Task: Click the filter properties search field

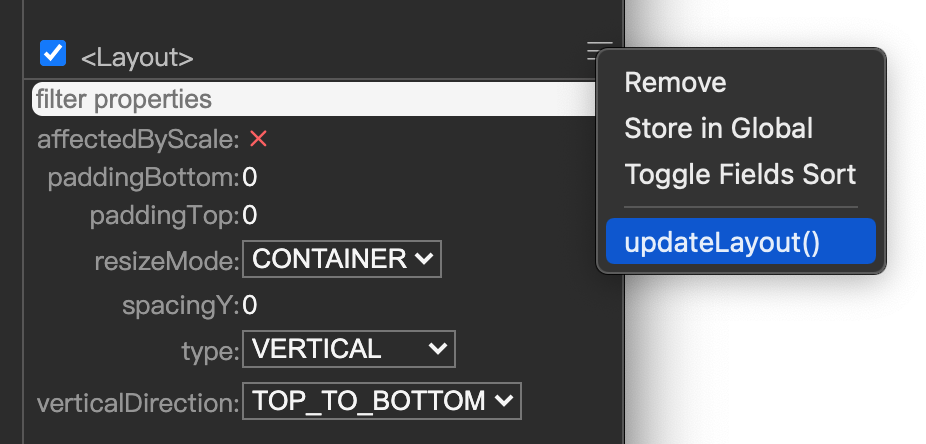Action: (310, 99)
